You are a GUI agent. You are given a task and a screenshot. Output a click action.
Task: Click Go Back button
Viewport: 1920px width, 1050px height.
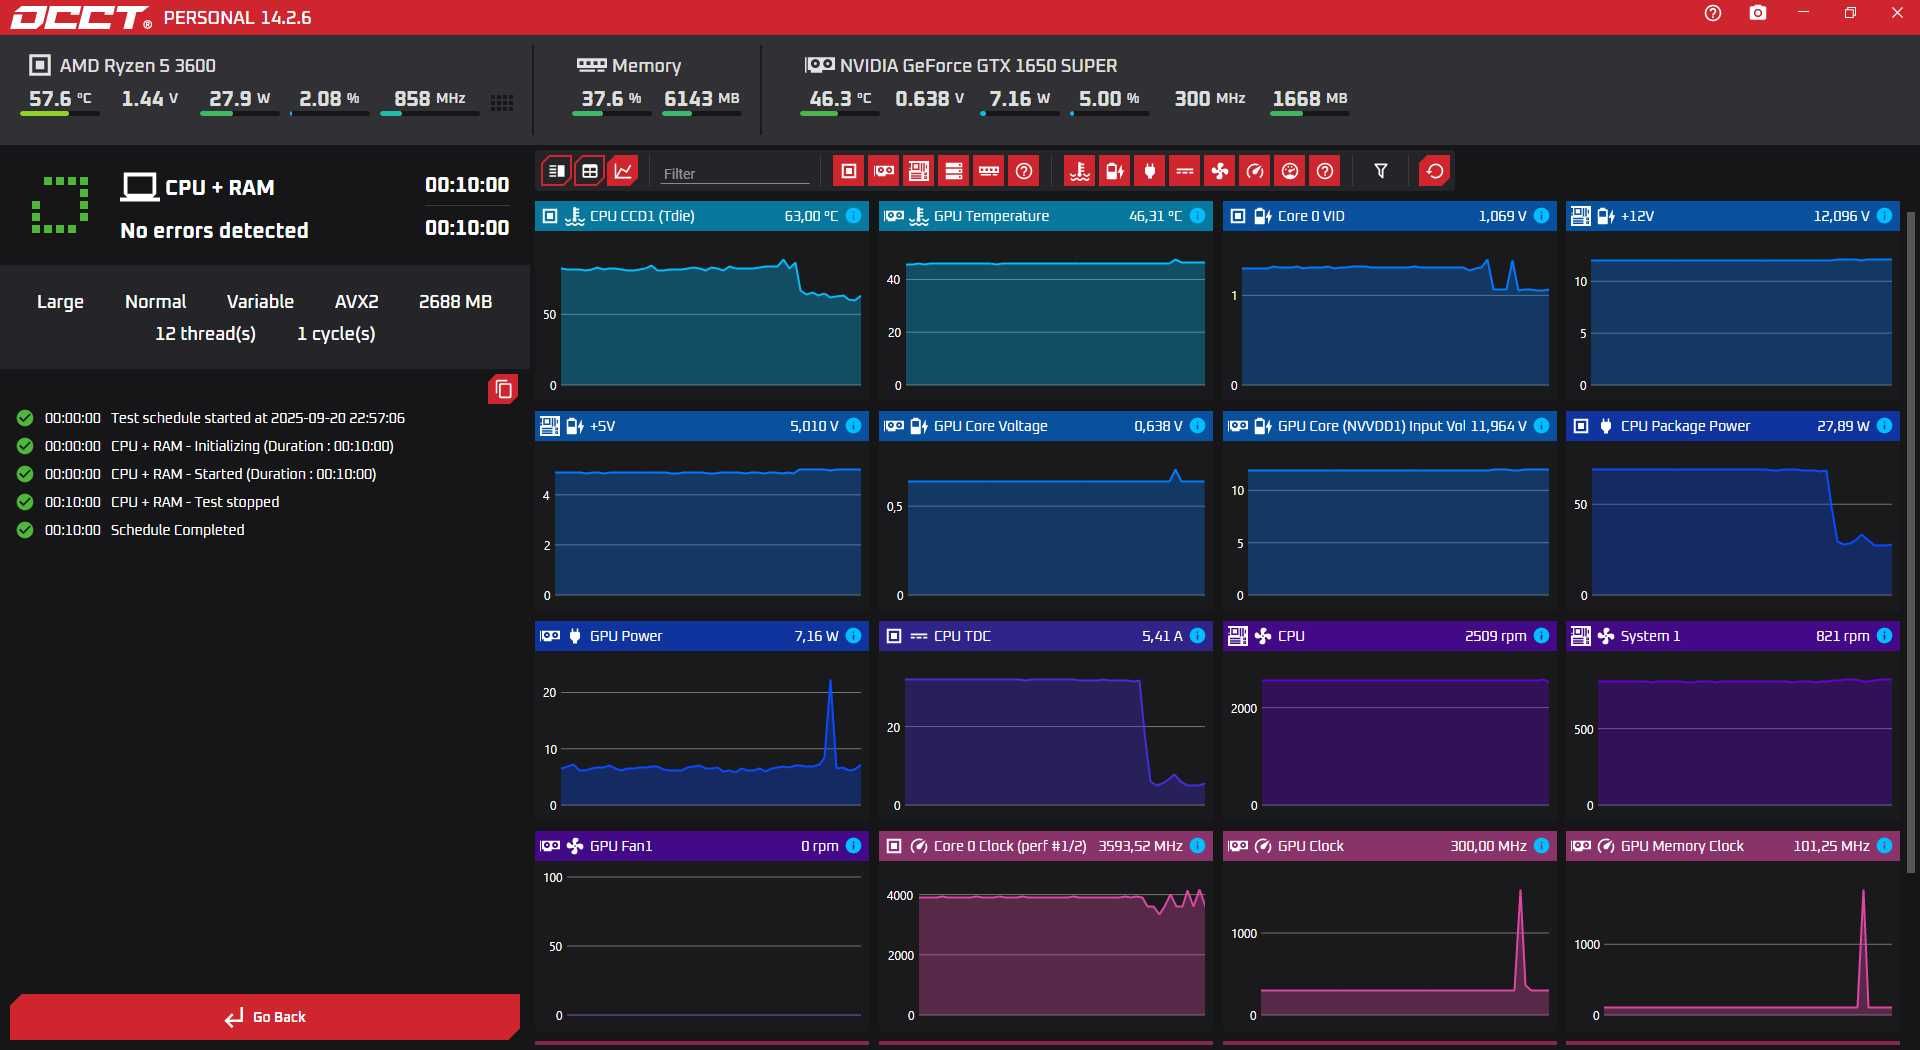[x=265, y=1017]
